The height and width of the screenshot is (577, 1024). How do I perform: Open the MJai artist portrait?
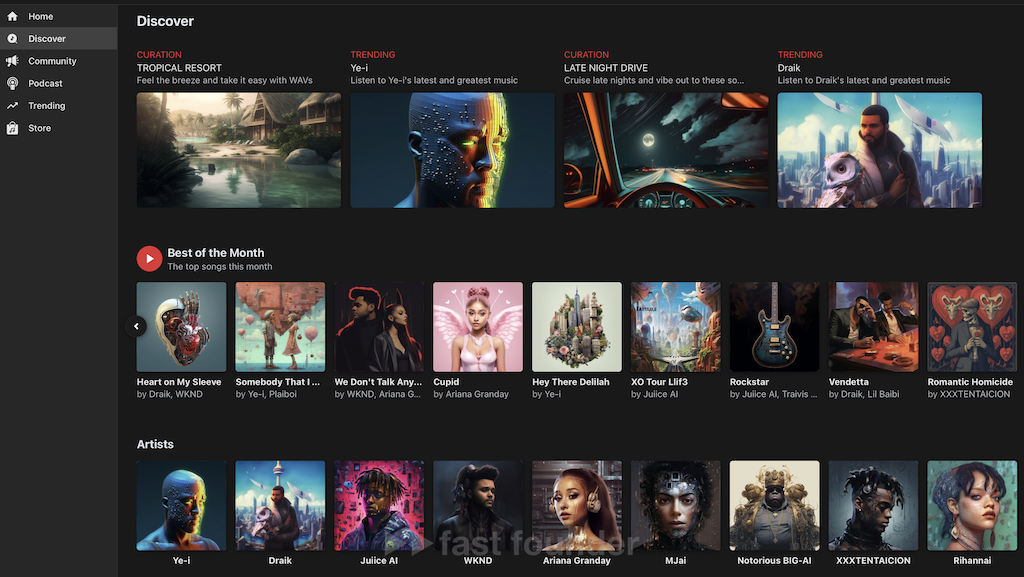click(x=675, y=506)
